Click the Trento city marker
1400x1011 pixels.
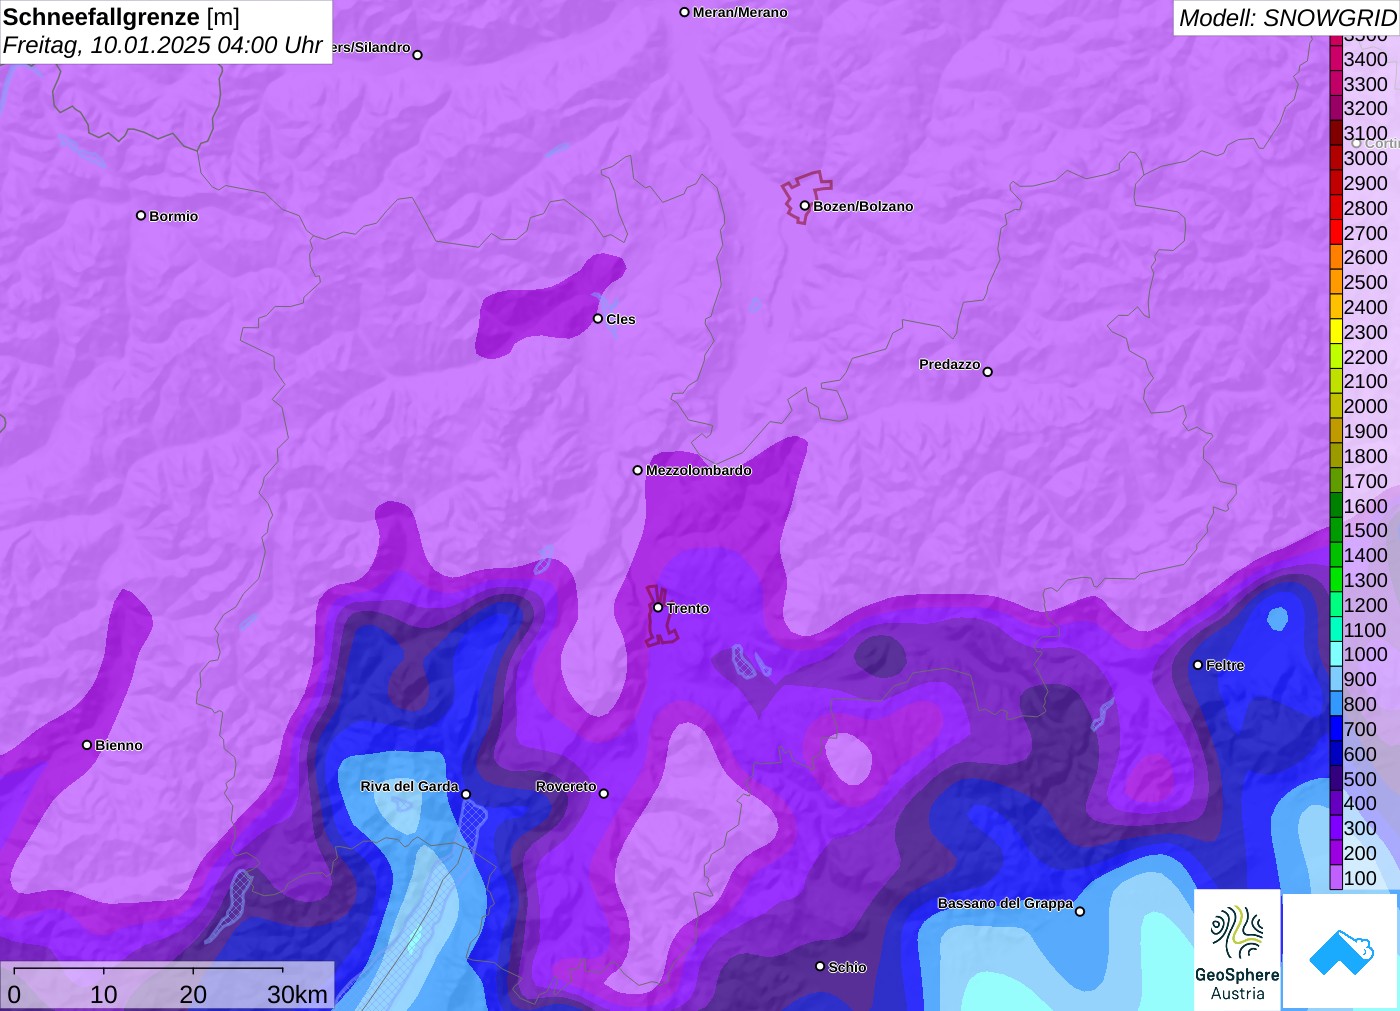pos(658,607)
